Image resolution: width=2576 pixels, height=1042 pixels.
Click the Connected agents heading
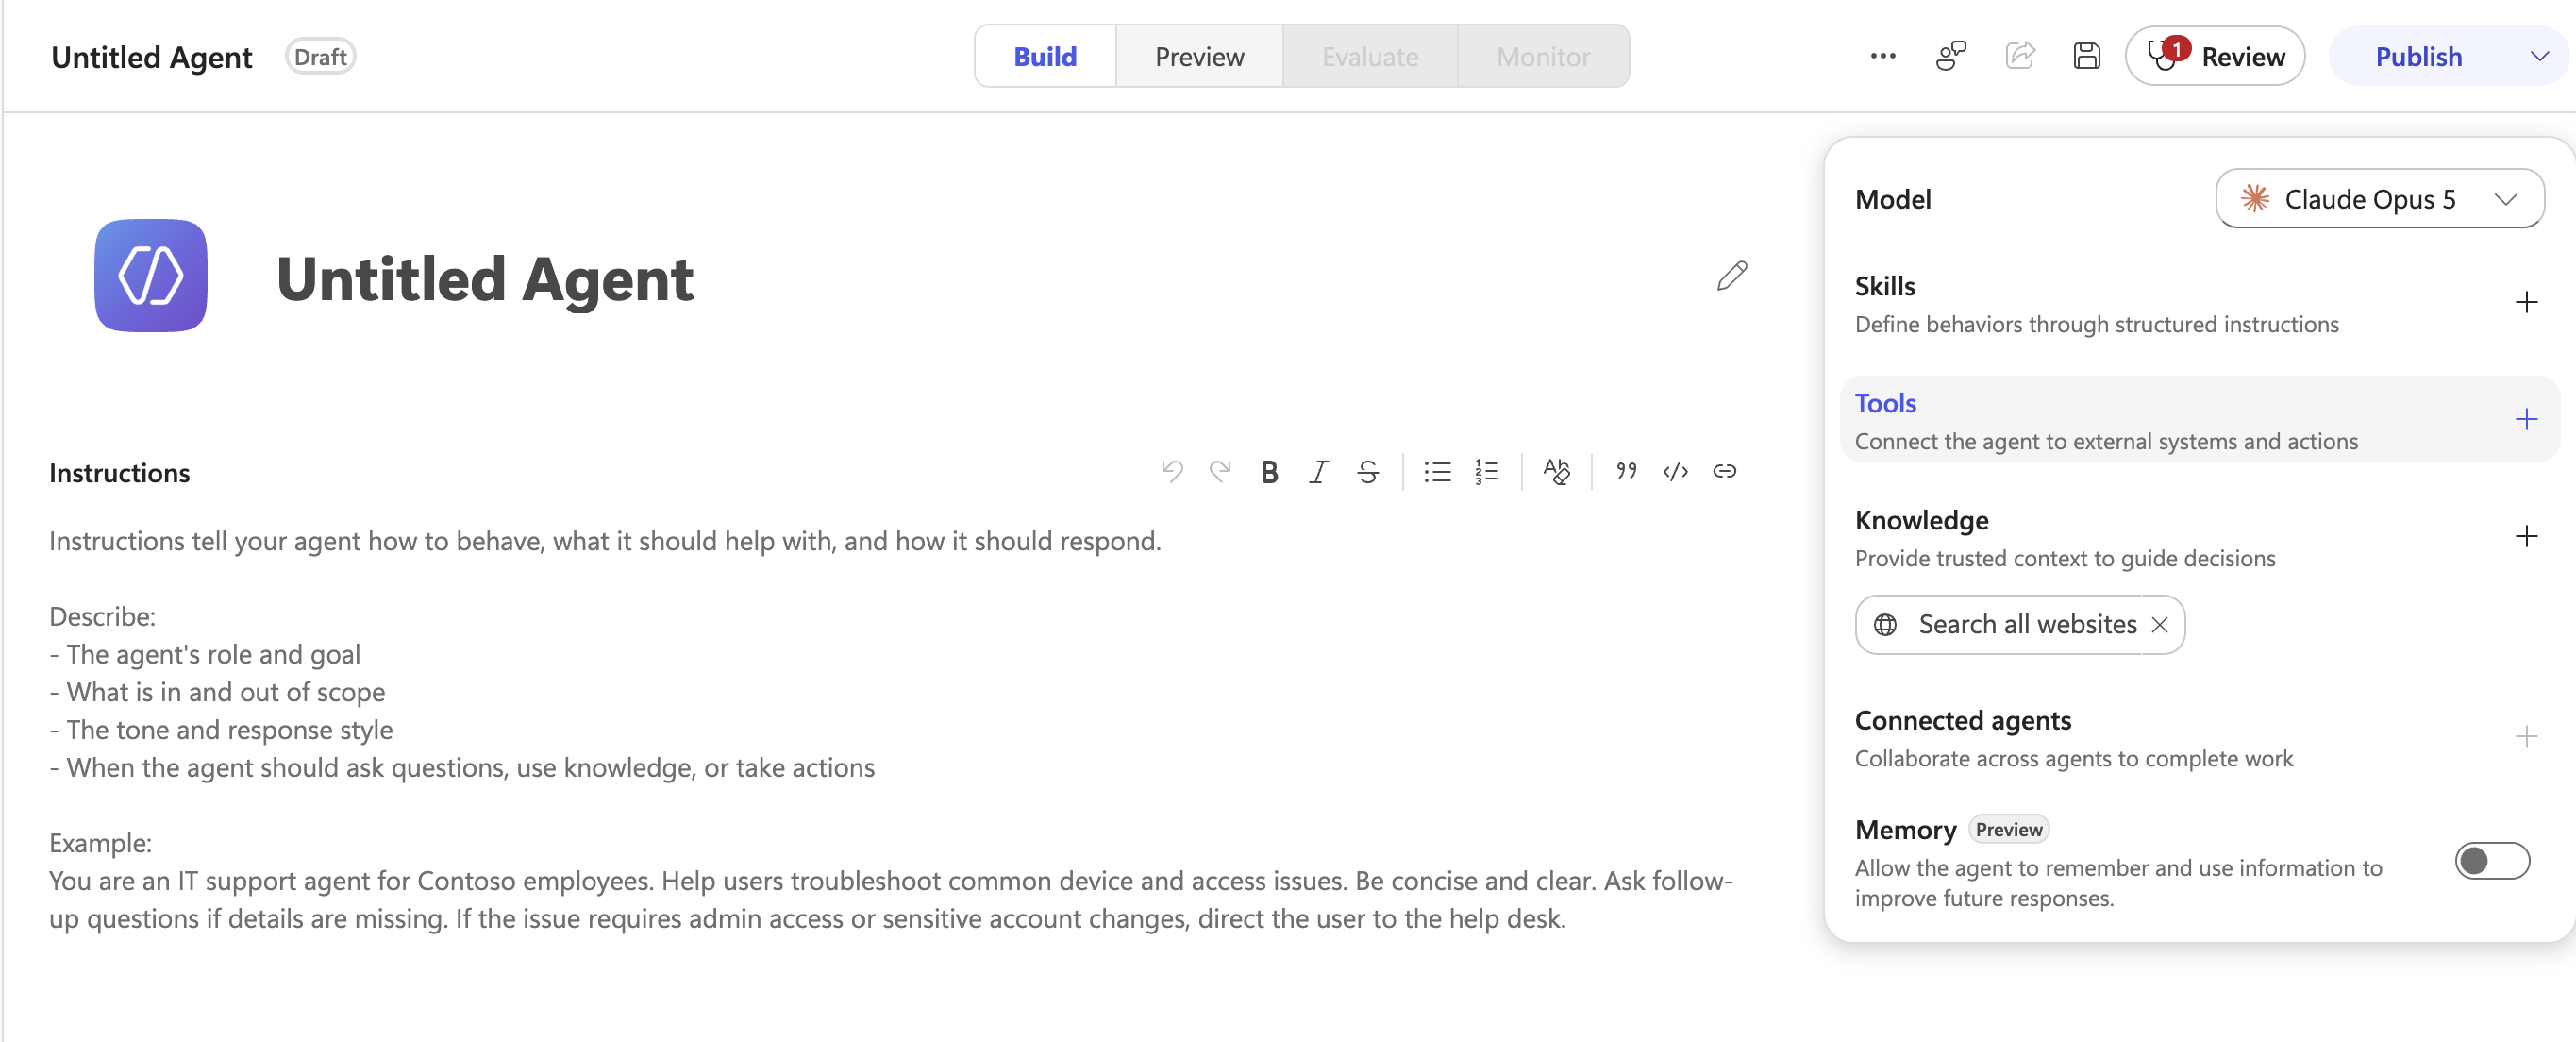click(1962, 720)
